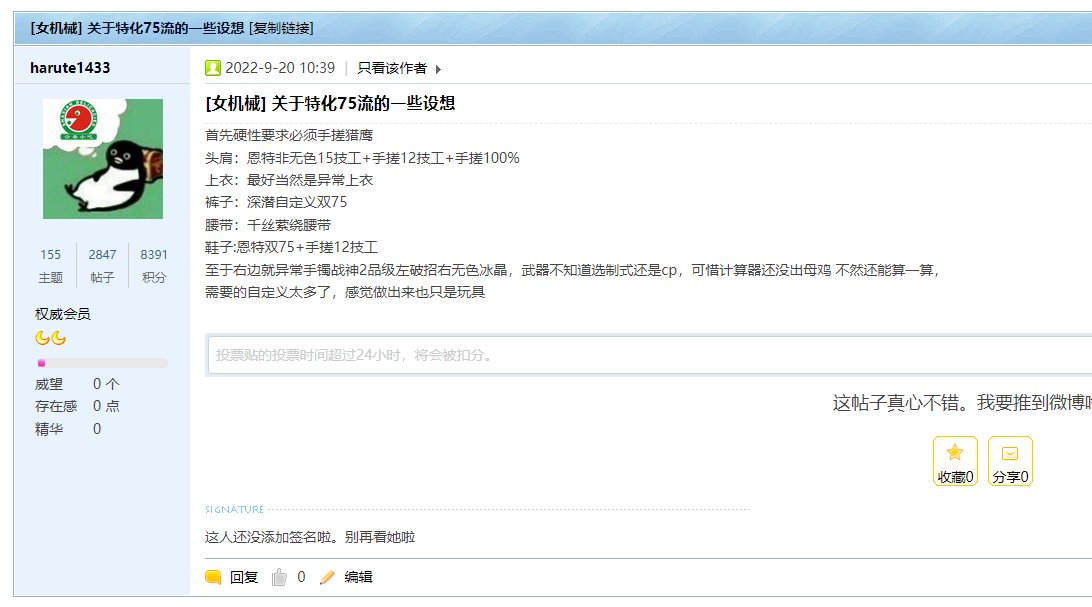The width and height of the screenshot is (1092, 607).
Task: Open the 8391 积分 points count
Action: pyautogui.click(x=154, y=266)
